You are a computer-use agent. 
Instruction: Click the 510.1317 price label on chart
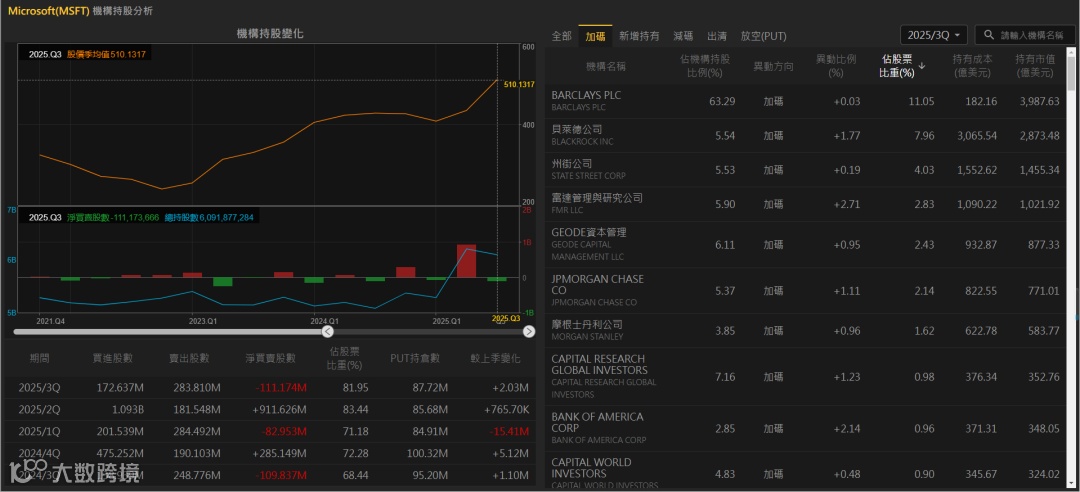click(x=519, y=85)
